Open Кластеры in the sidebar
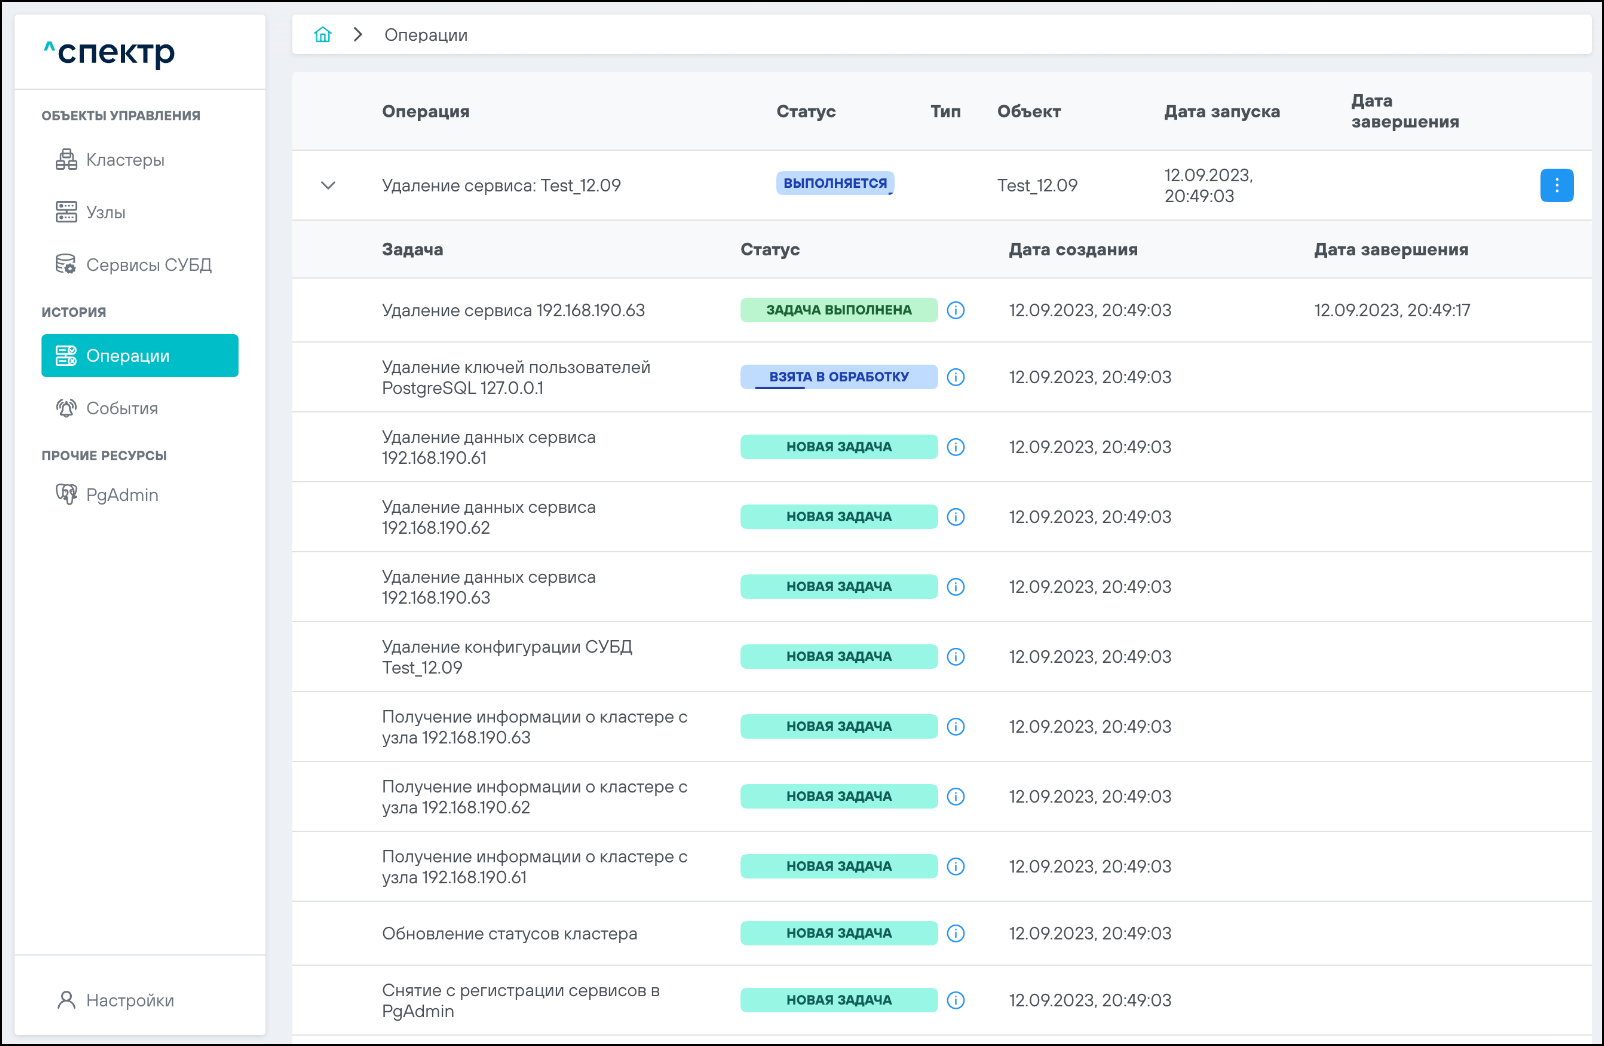1604x1046 pixels. pos(125,160)
